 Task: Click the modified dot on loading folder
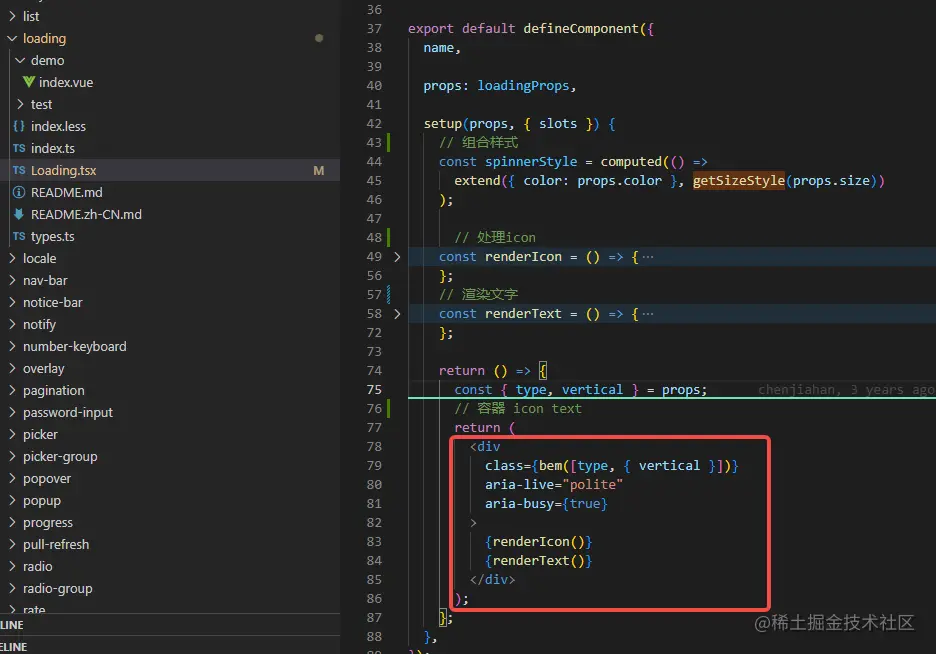click(319, 38)
